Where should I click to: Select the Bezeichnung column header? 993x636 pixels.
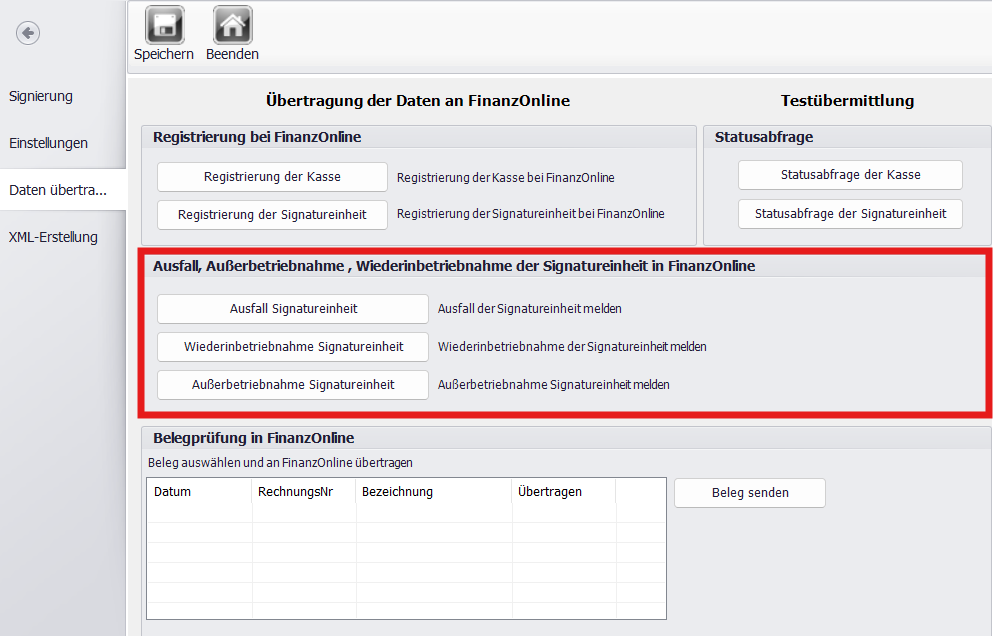(x=433, y=492)
